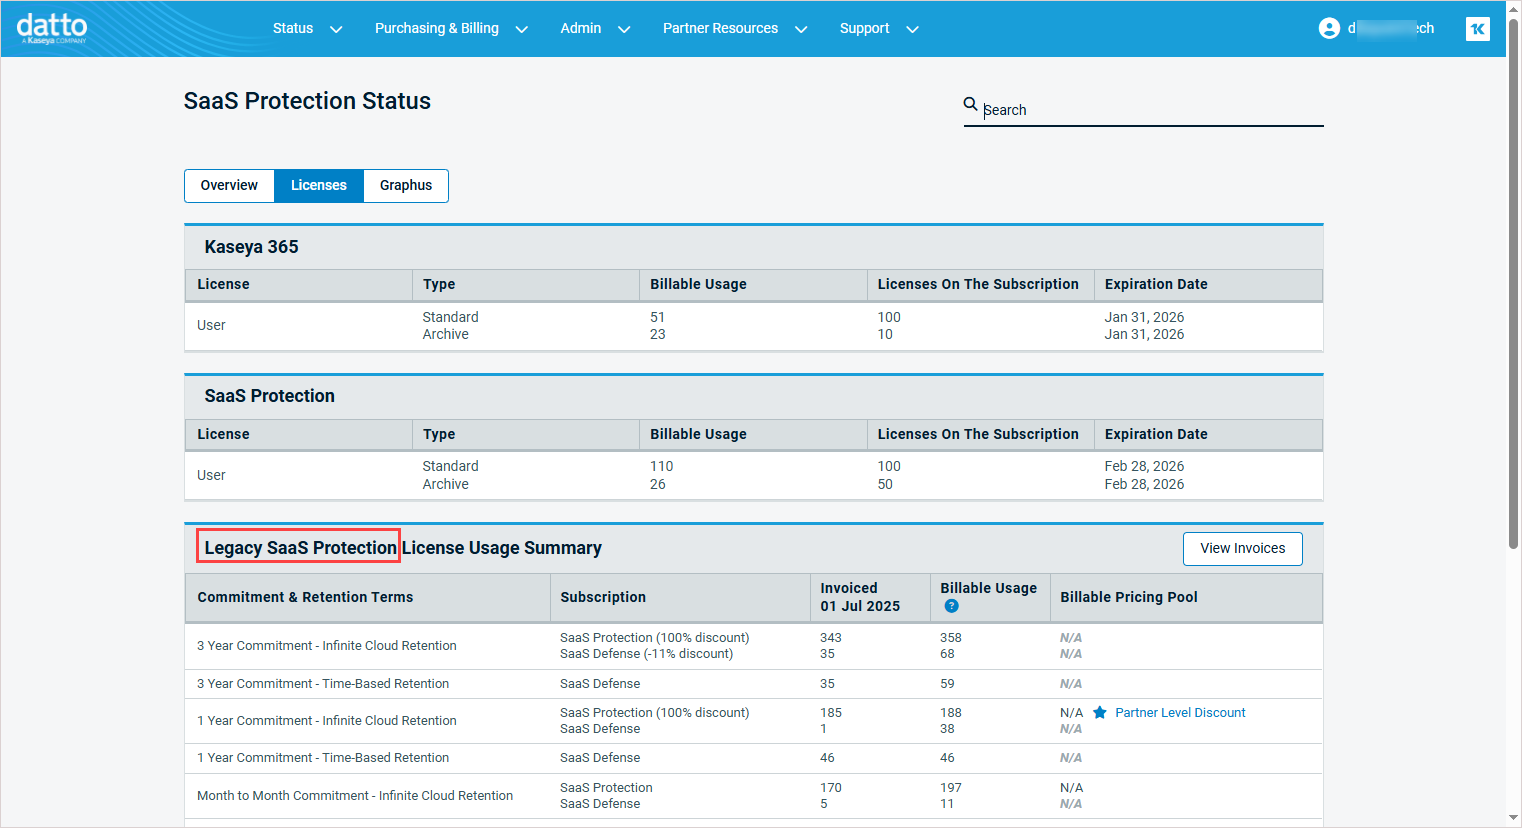Click the Billable Usage help question icon
The image size is (1522, 828).
click(x=951, y=606)
